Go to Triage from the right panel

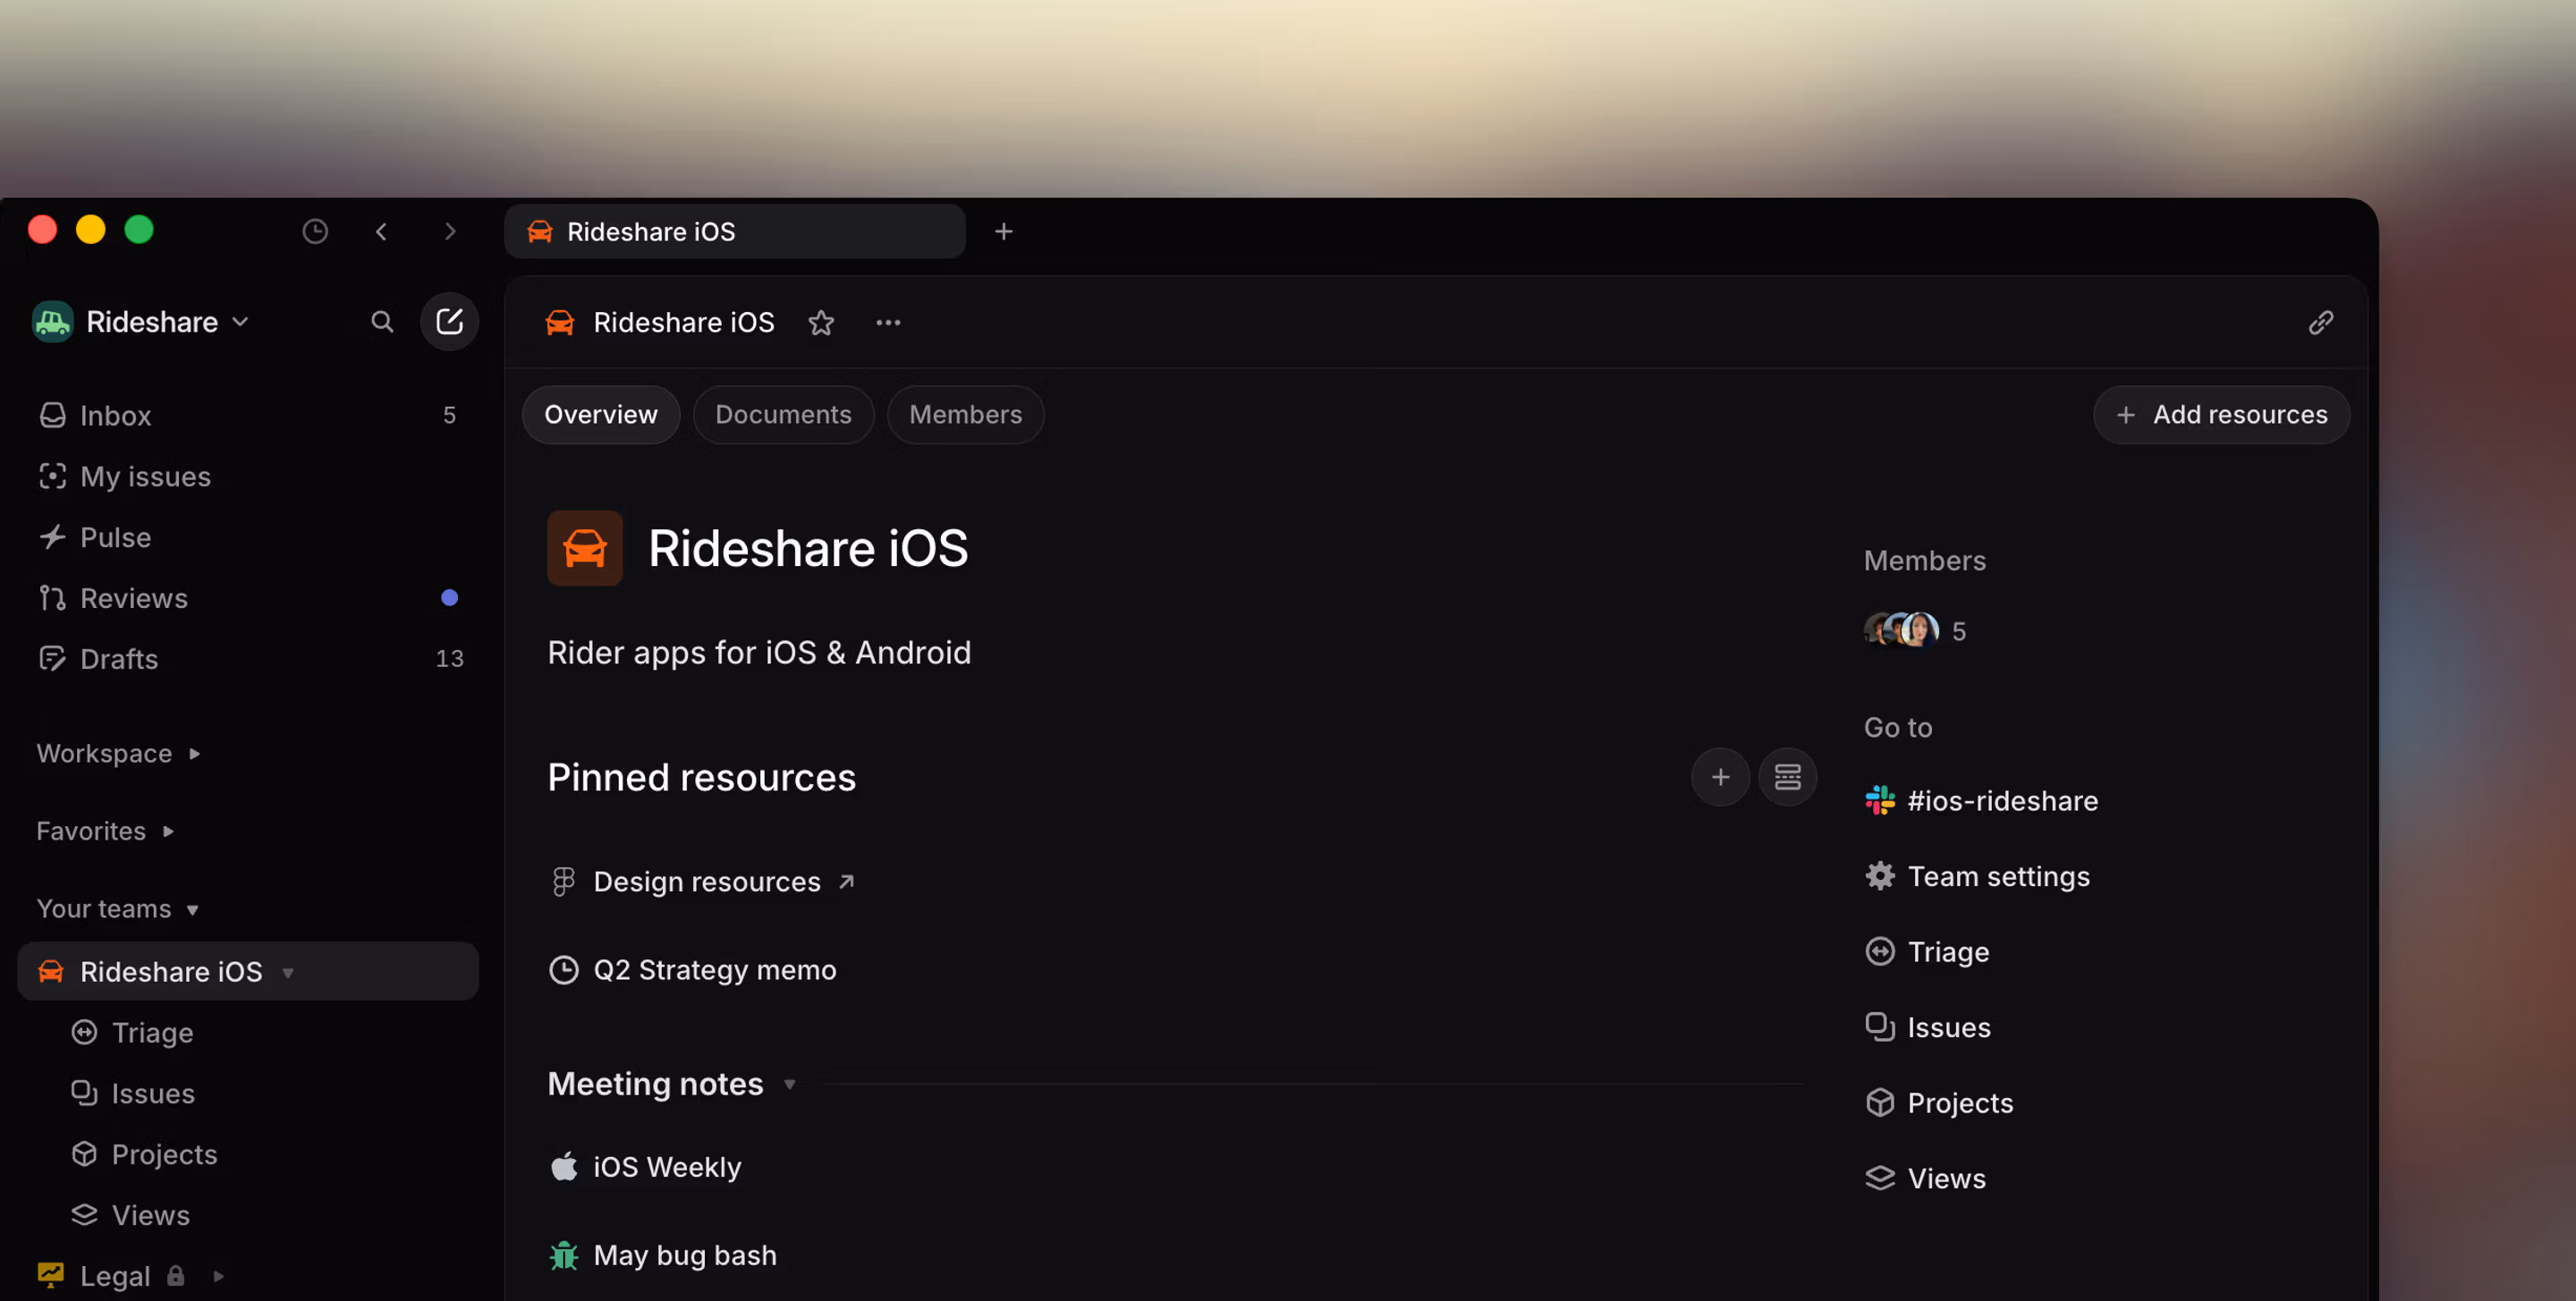[x=1927, y=952]
